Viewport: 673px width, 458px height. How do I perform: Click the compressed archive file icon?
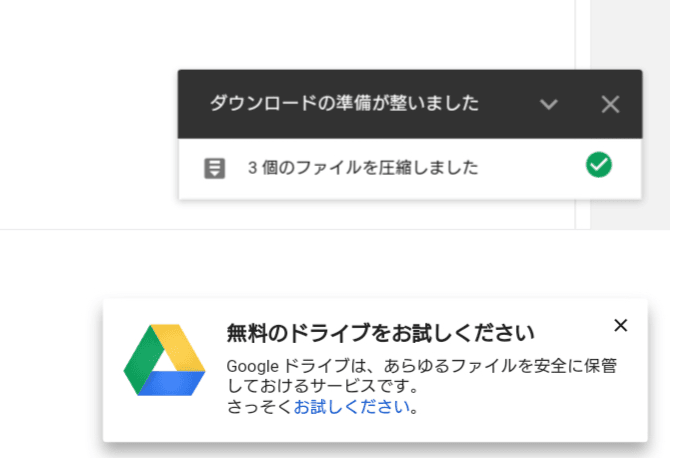pos(213,168)
